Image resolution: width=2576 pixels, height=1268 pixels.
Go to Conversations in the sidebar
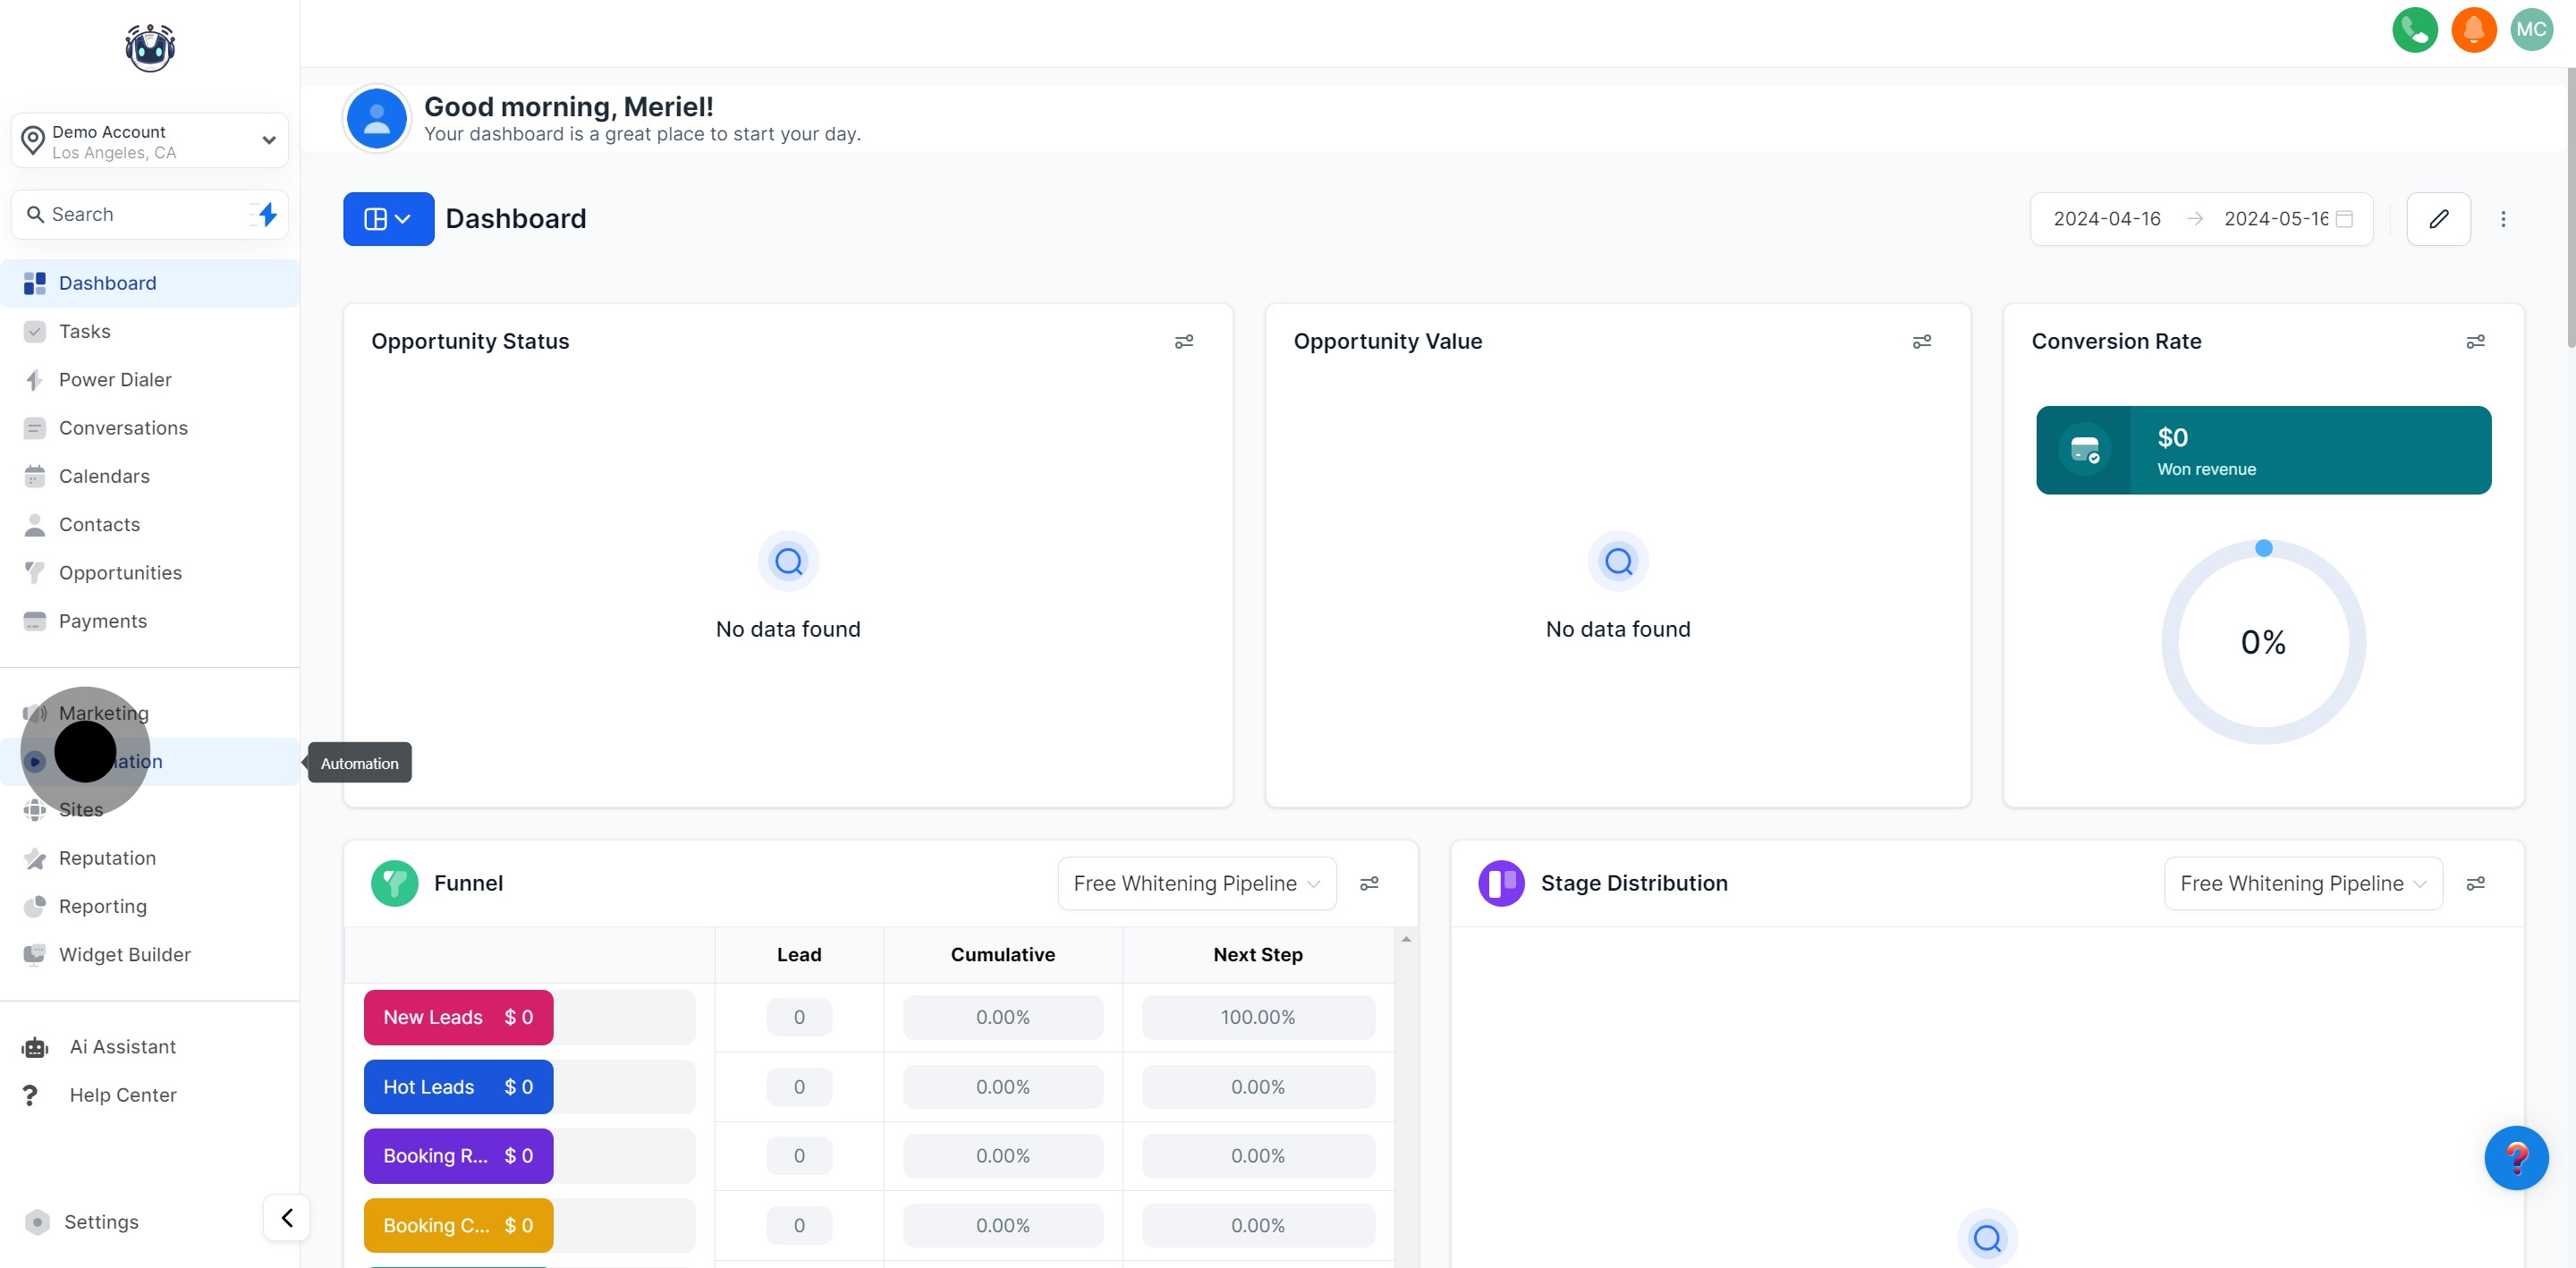(x=123, y=428)
